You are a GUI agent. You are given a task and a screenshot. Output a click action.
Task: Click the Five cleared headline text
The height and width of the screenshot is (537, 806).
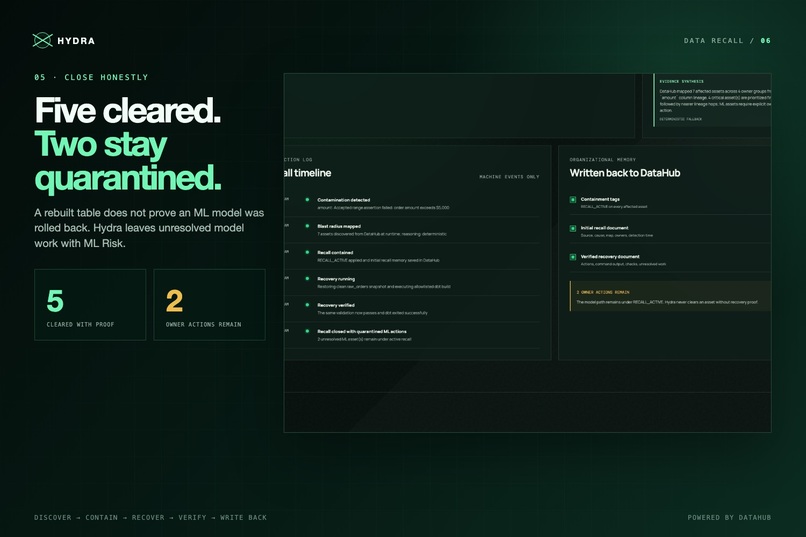click(127, 110)
